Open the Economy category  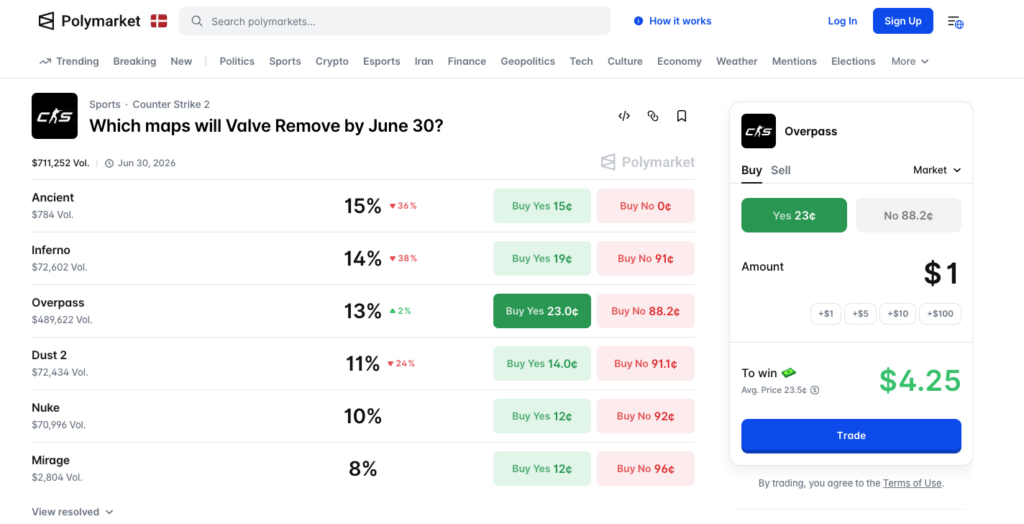tap(679, 61)
